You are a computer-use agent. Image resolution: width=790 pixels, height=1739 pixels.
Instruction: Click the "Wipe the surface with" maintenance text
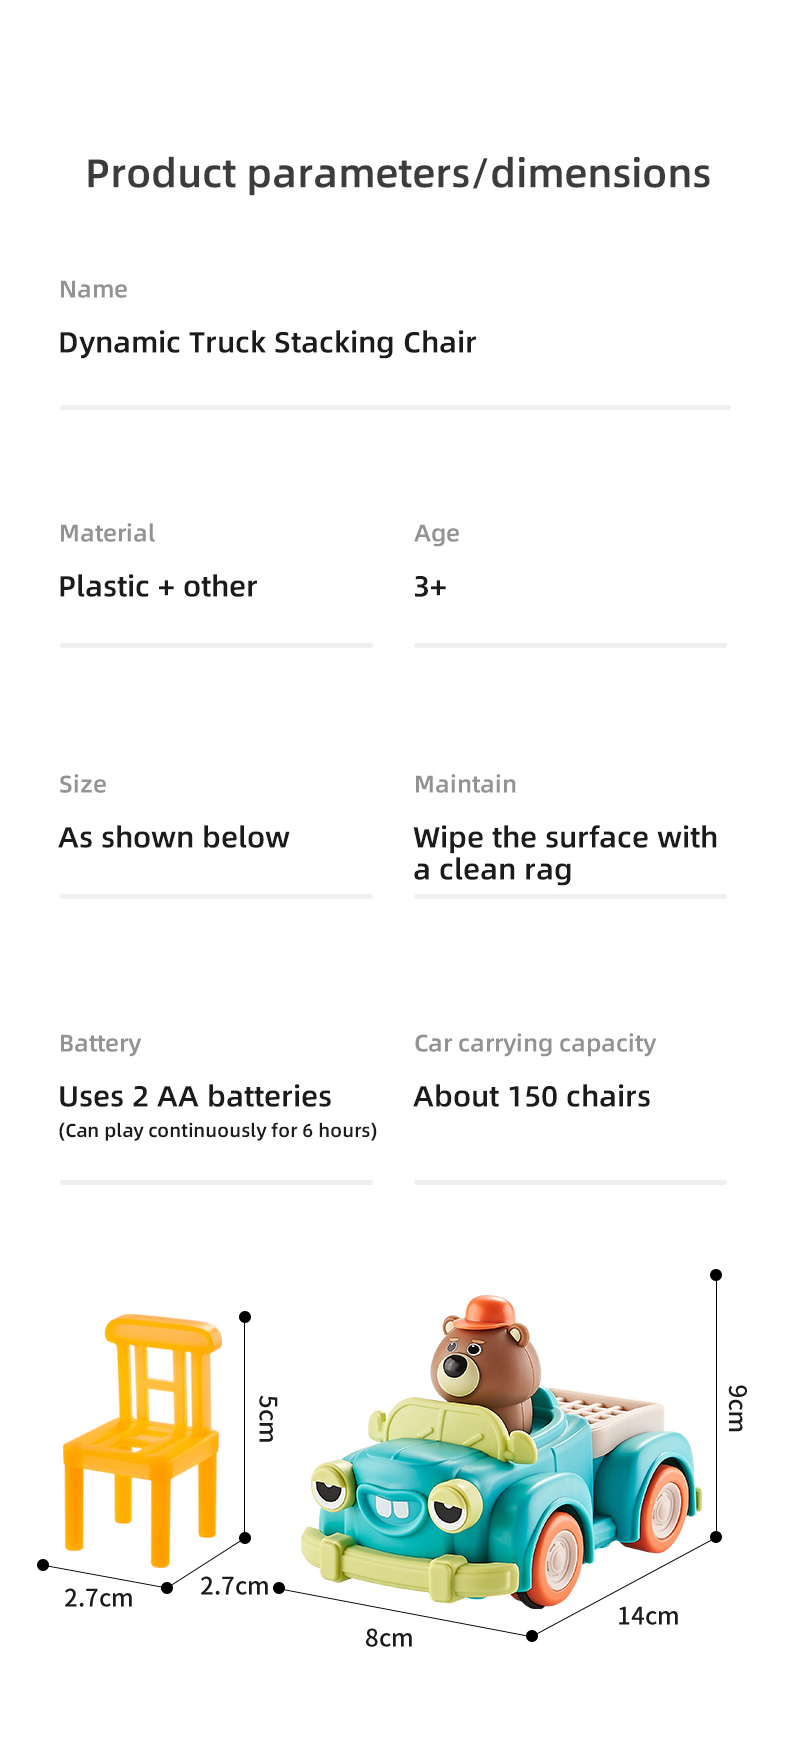coord(565,838)
